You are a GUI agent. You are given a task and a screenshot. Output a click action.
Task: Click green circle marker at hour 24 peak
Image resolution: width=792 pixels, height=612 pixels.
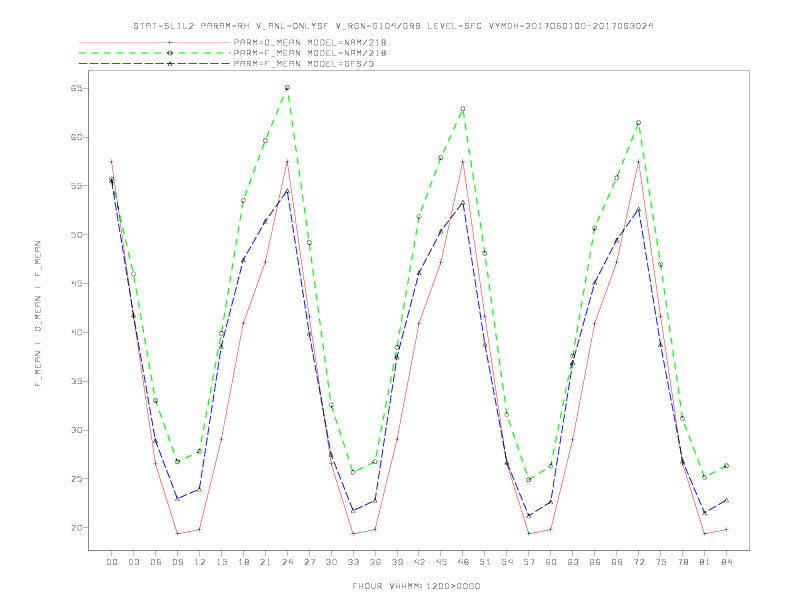[x=287, y=88]
